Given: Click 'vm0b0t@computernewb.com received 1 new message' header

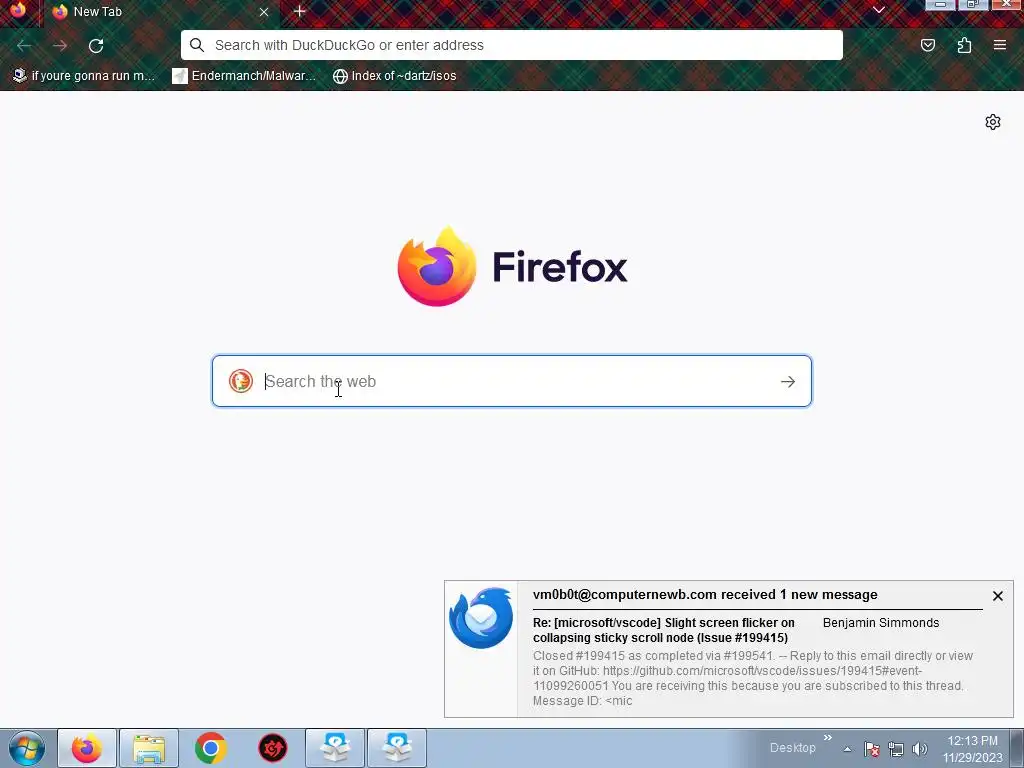Looking at the screenshot, I should 705,594.
